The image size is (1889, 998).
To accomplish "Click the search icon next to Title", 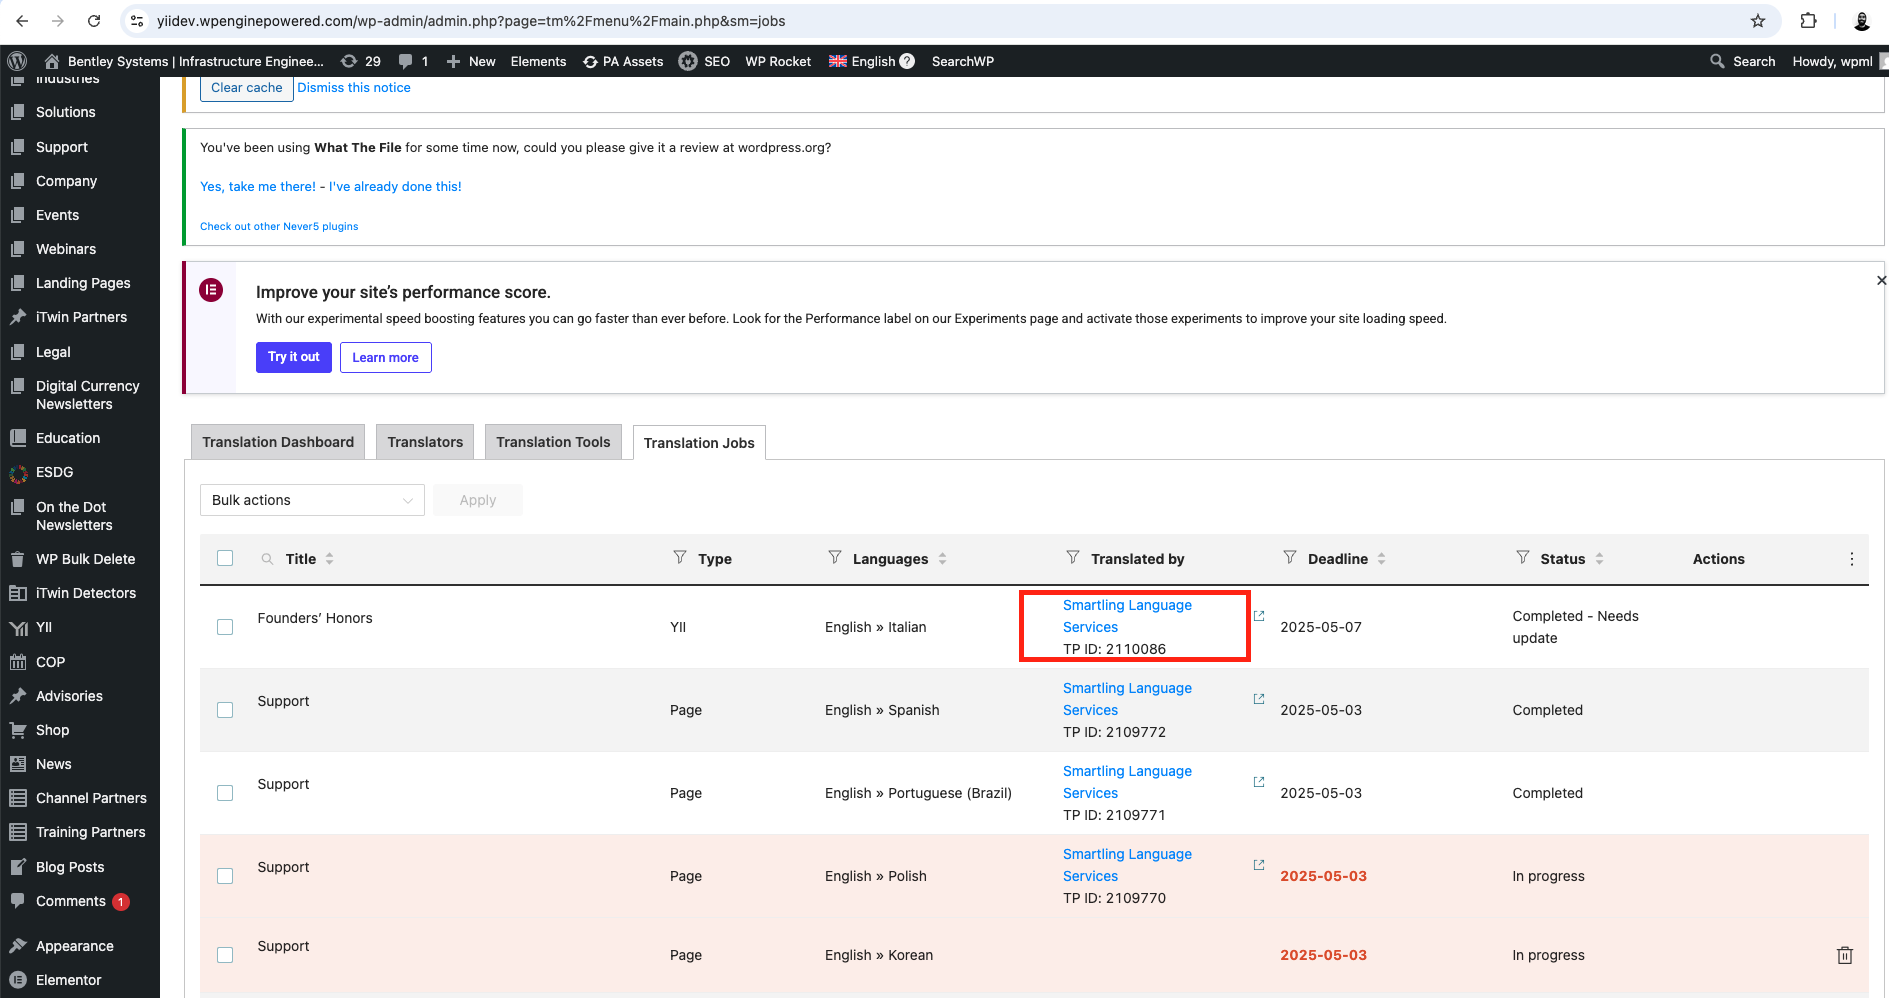I will point(267,559).
